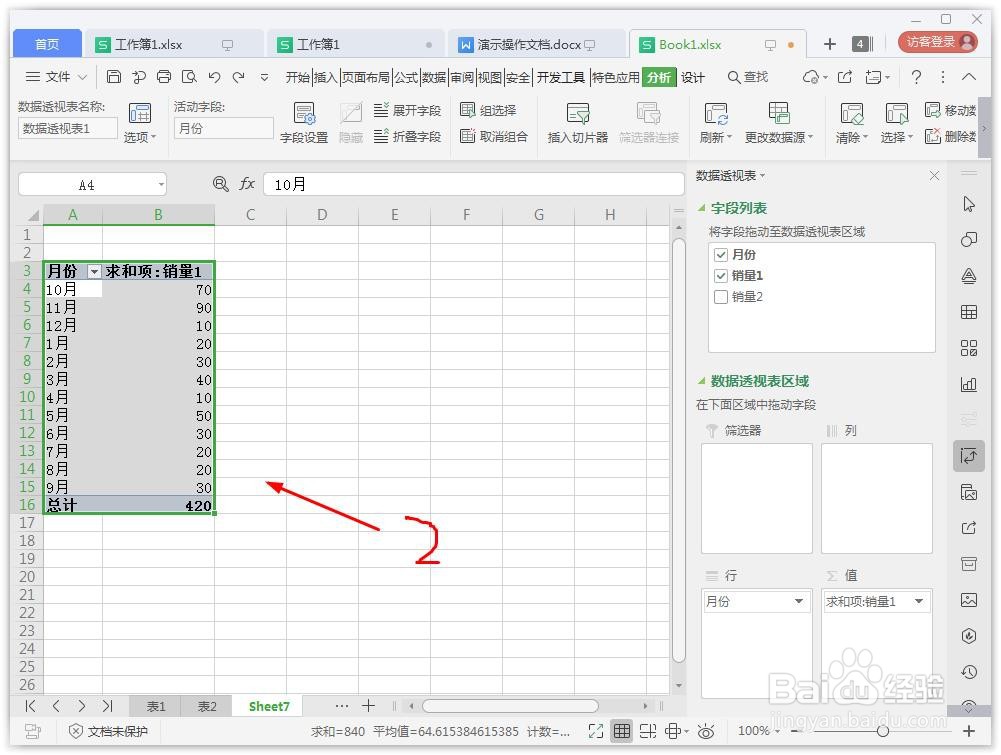This screenshot has height=755, width=1001.
Task: Collapse the 数据透视表区域 section
Action: tap(702, 381)
